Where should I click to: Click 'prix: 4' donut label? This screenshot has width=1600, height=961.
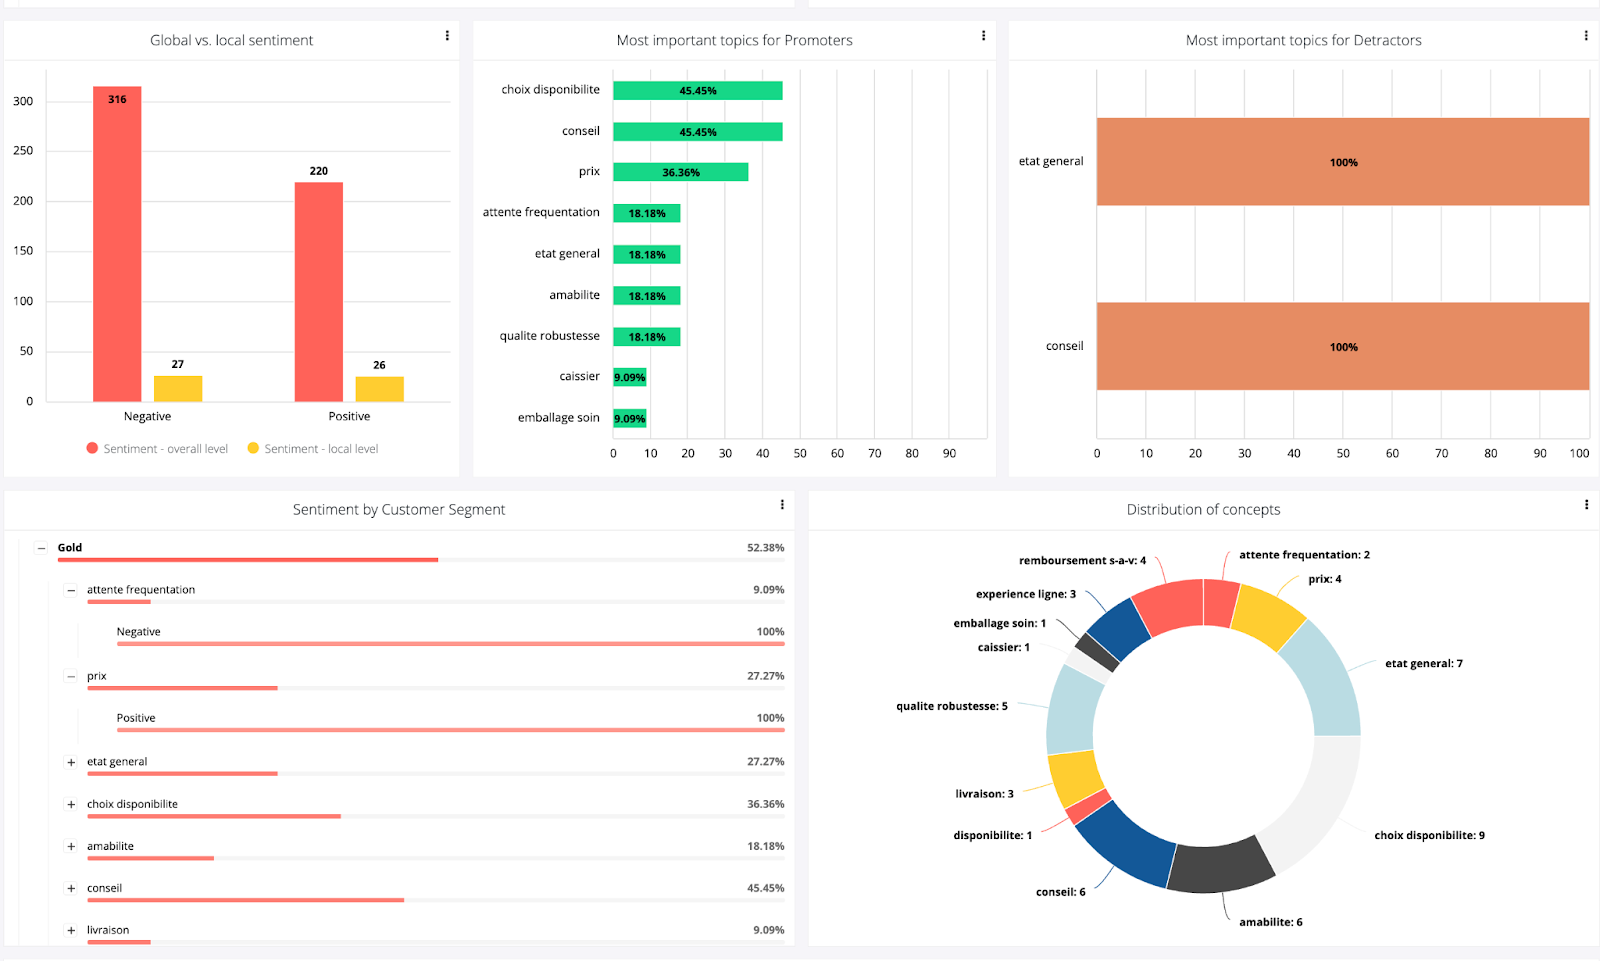[x=1325, y=580]
